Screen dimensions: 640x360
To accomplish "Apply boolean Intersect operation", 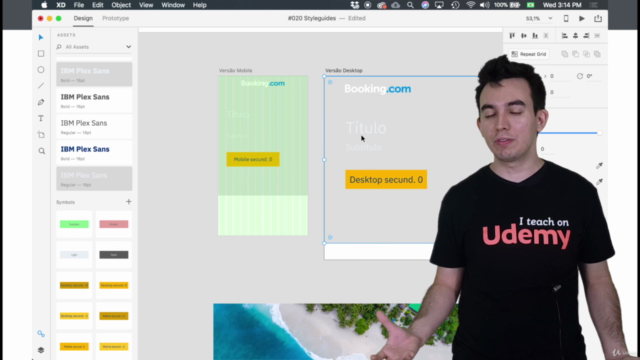I will 586,54.
